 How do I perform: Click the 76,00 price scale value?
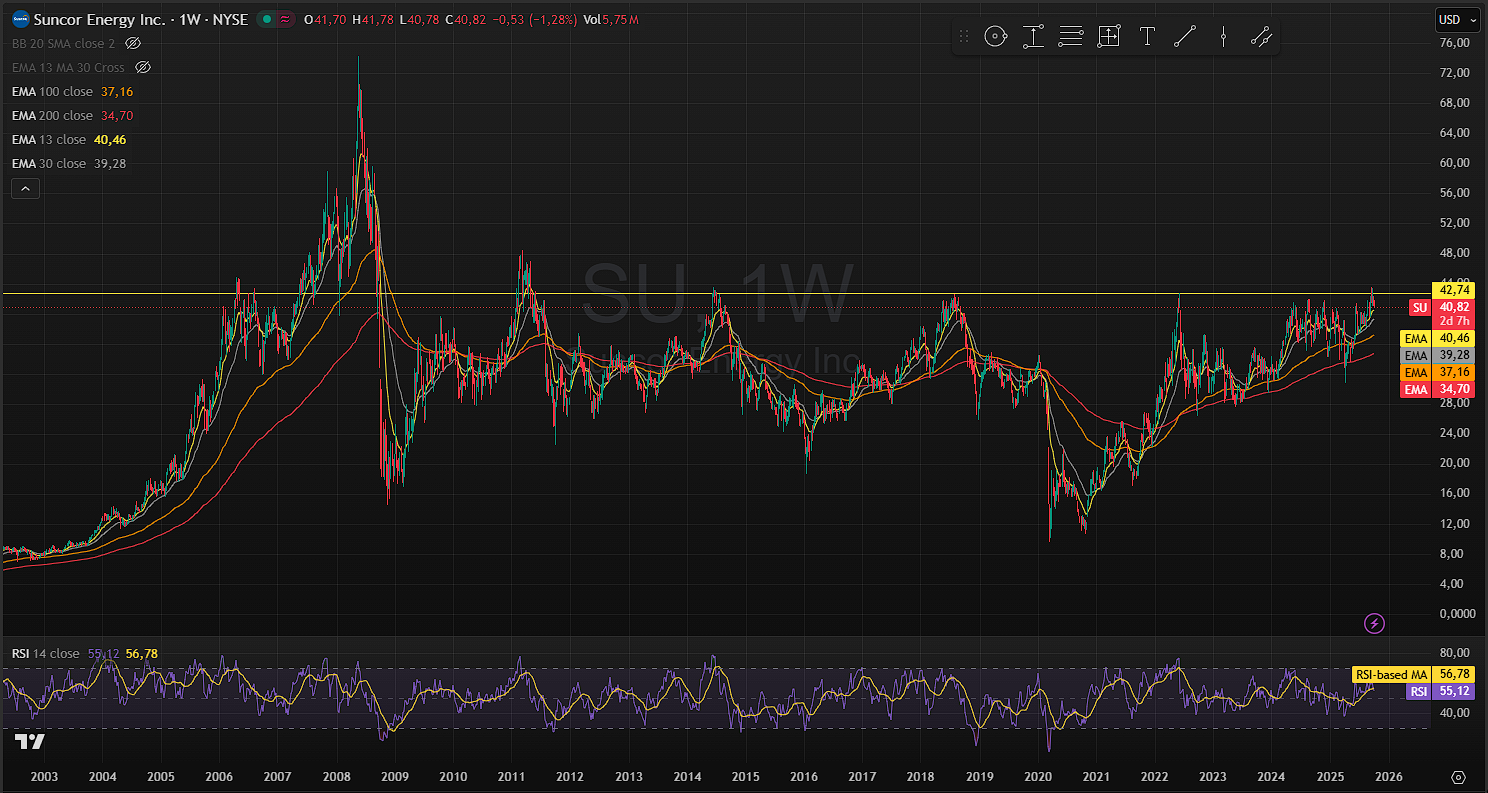(1453, 43)
